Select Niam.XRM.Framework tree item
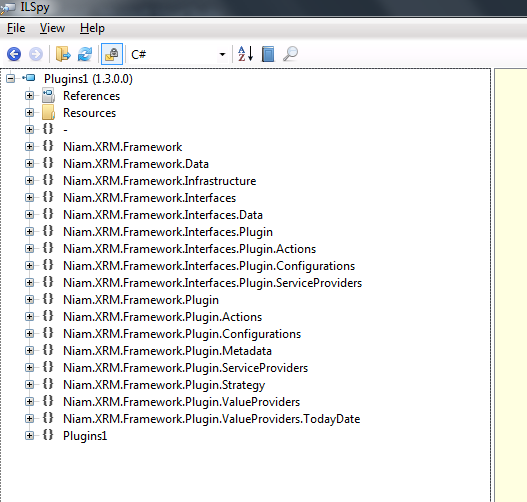This screenshot has height=502, width=527. point(123,147)
